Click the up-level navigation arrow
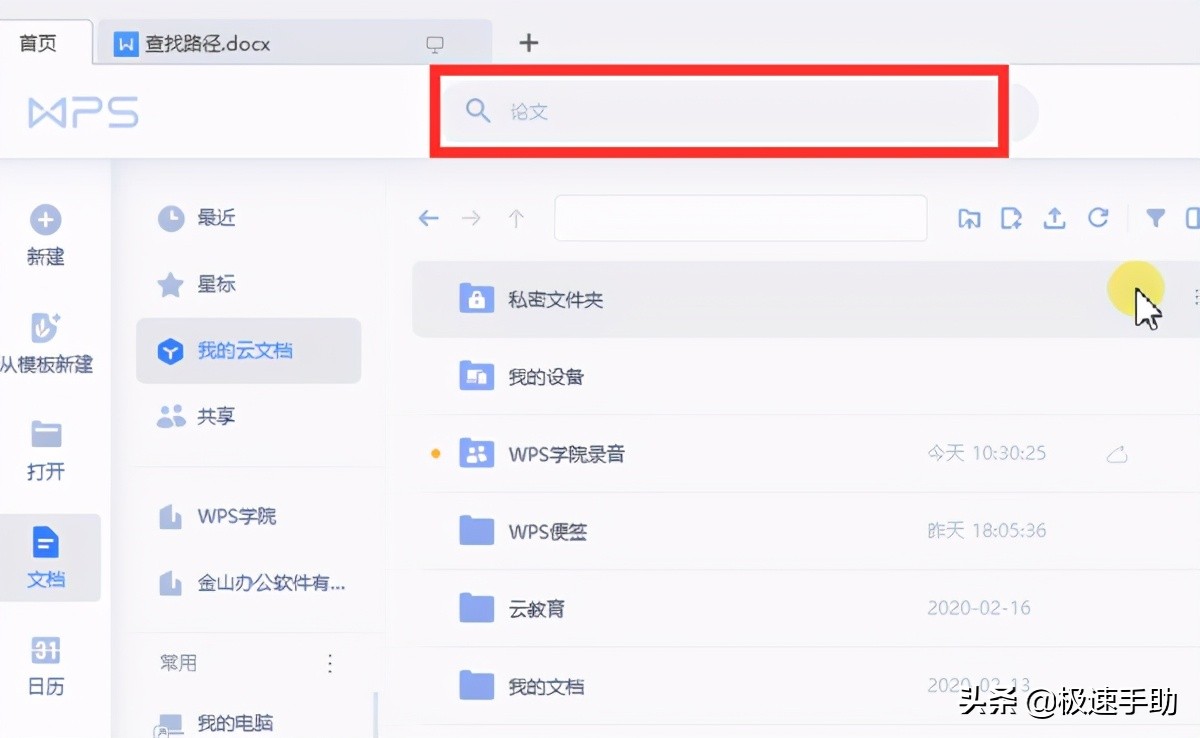 516,217
